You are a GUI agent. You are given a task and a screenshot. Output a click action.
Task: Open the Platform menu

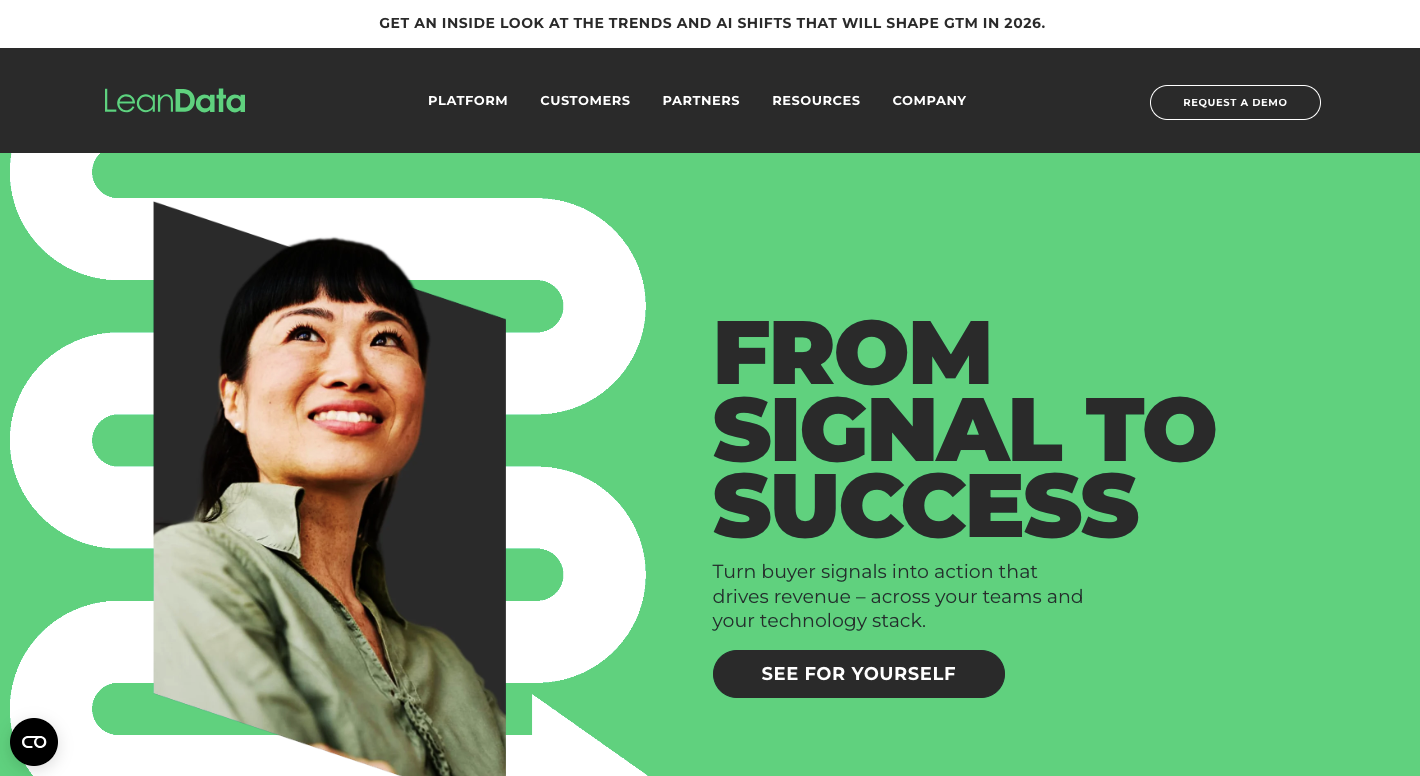tap(468, 101)
